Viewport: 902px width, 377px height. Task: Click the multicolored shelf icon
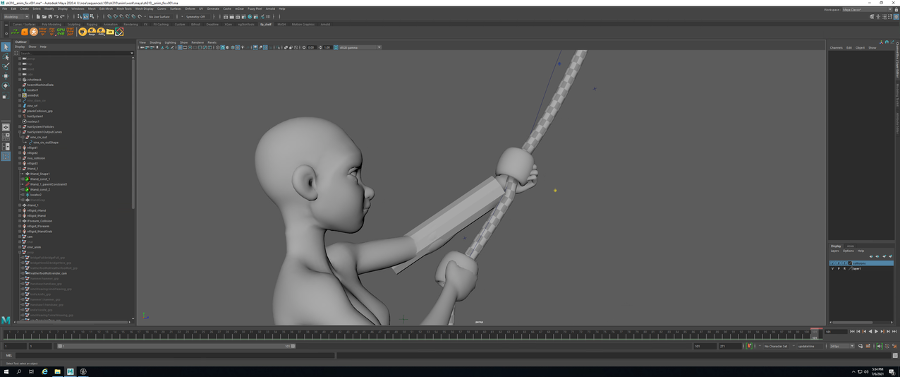(x=120, y=32)
